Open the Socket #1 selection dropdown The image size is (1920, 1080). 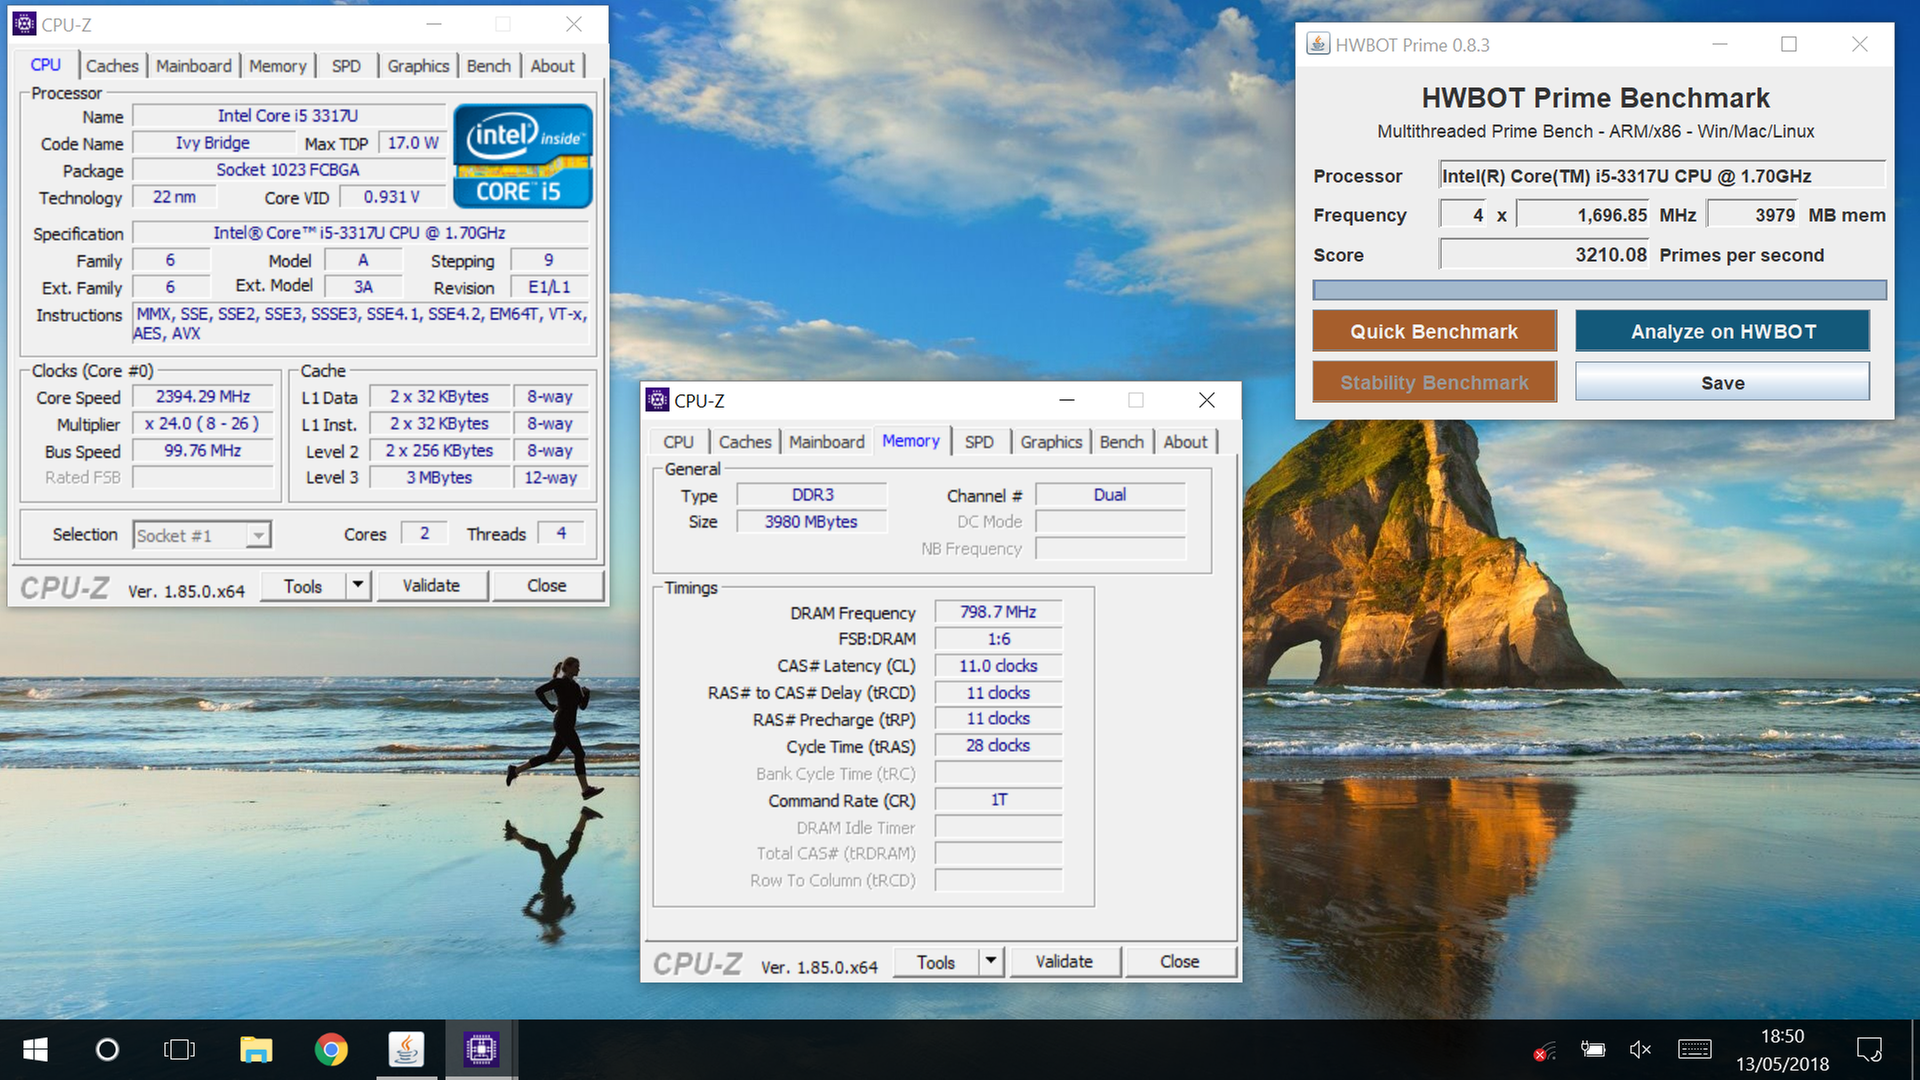coord(202,535)
